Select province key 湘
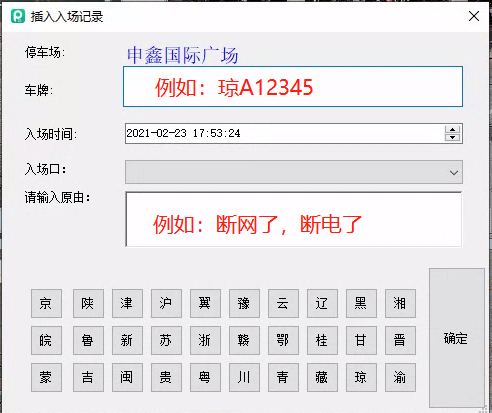 pyautogui.click(x=400, y=303)
